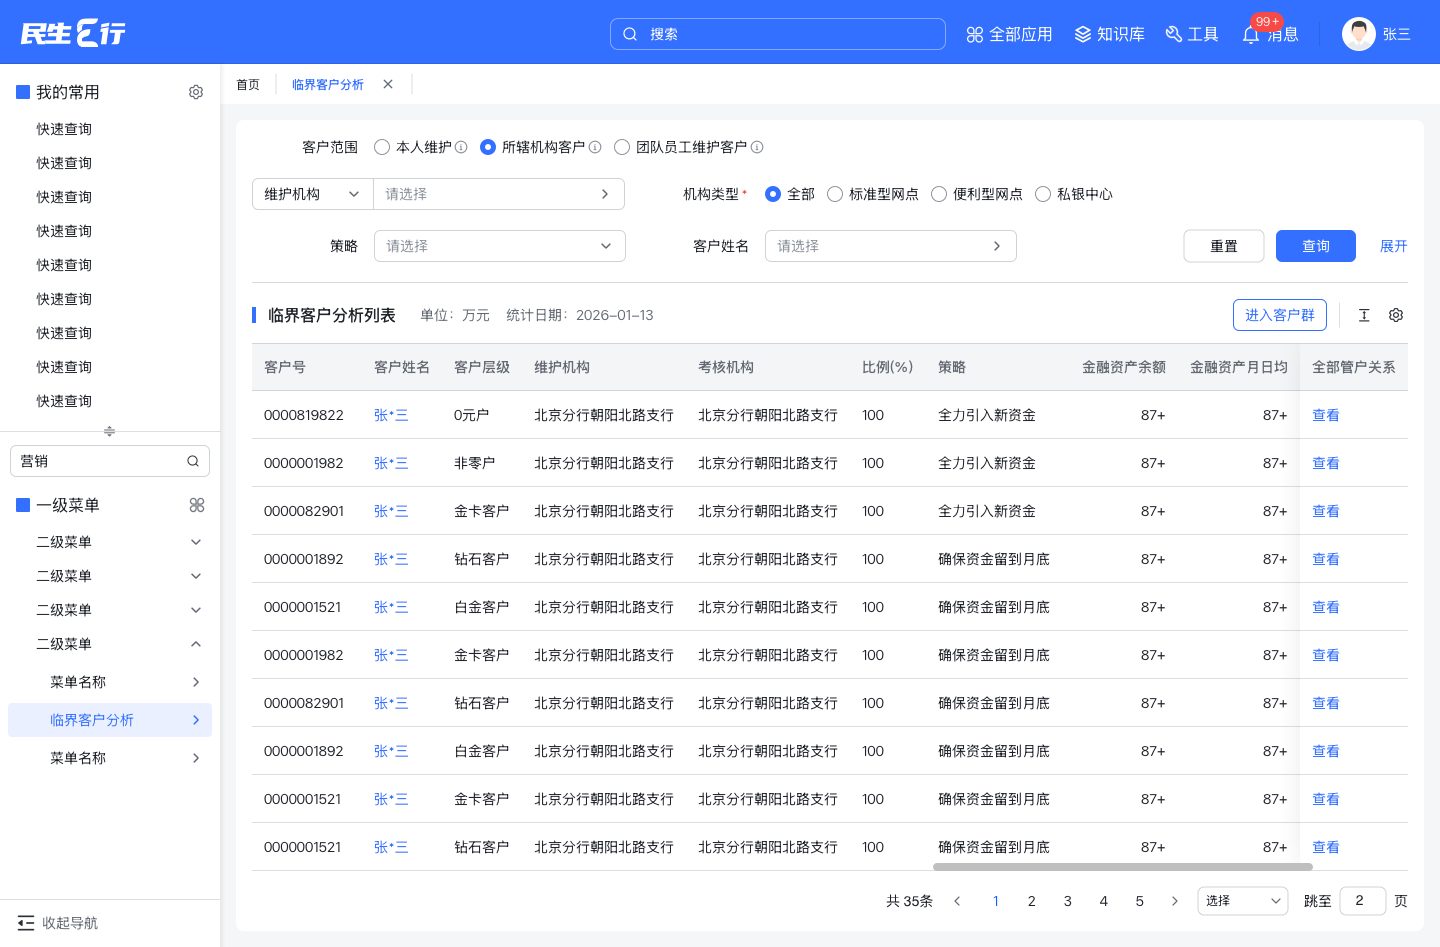Click the 进入客户群 button
This screenshot has height=947, width=1440.
point(1280,315)
